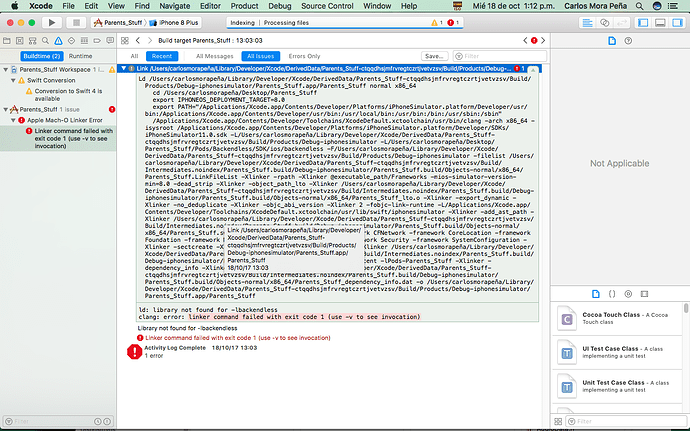Open the Find navigator magnifier icon
Image resolution: width=690 pixels, height=431 pixels.
tap(45, 41)
